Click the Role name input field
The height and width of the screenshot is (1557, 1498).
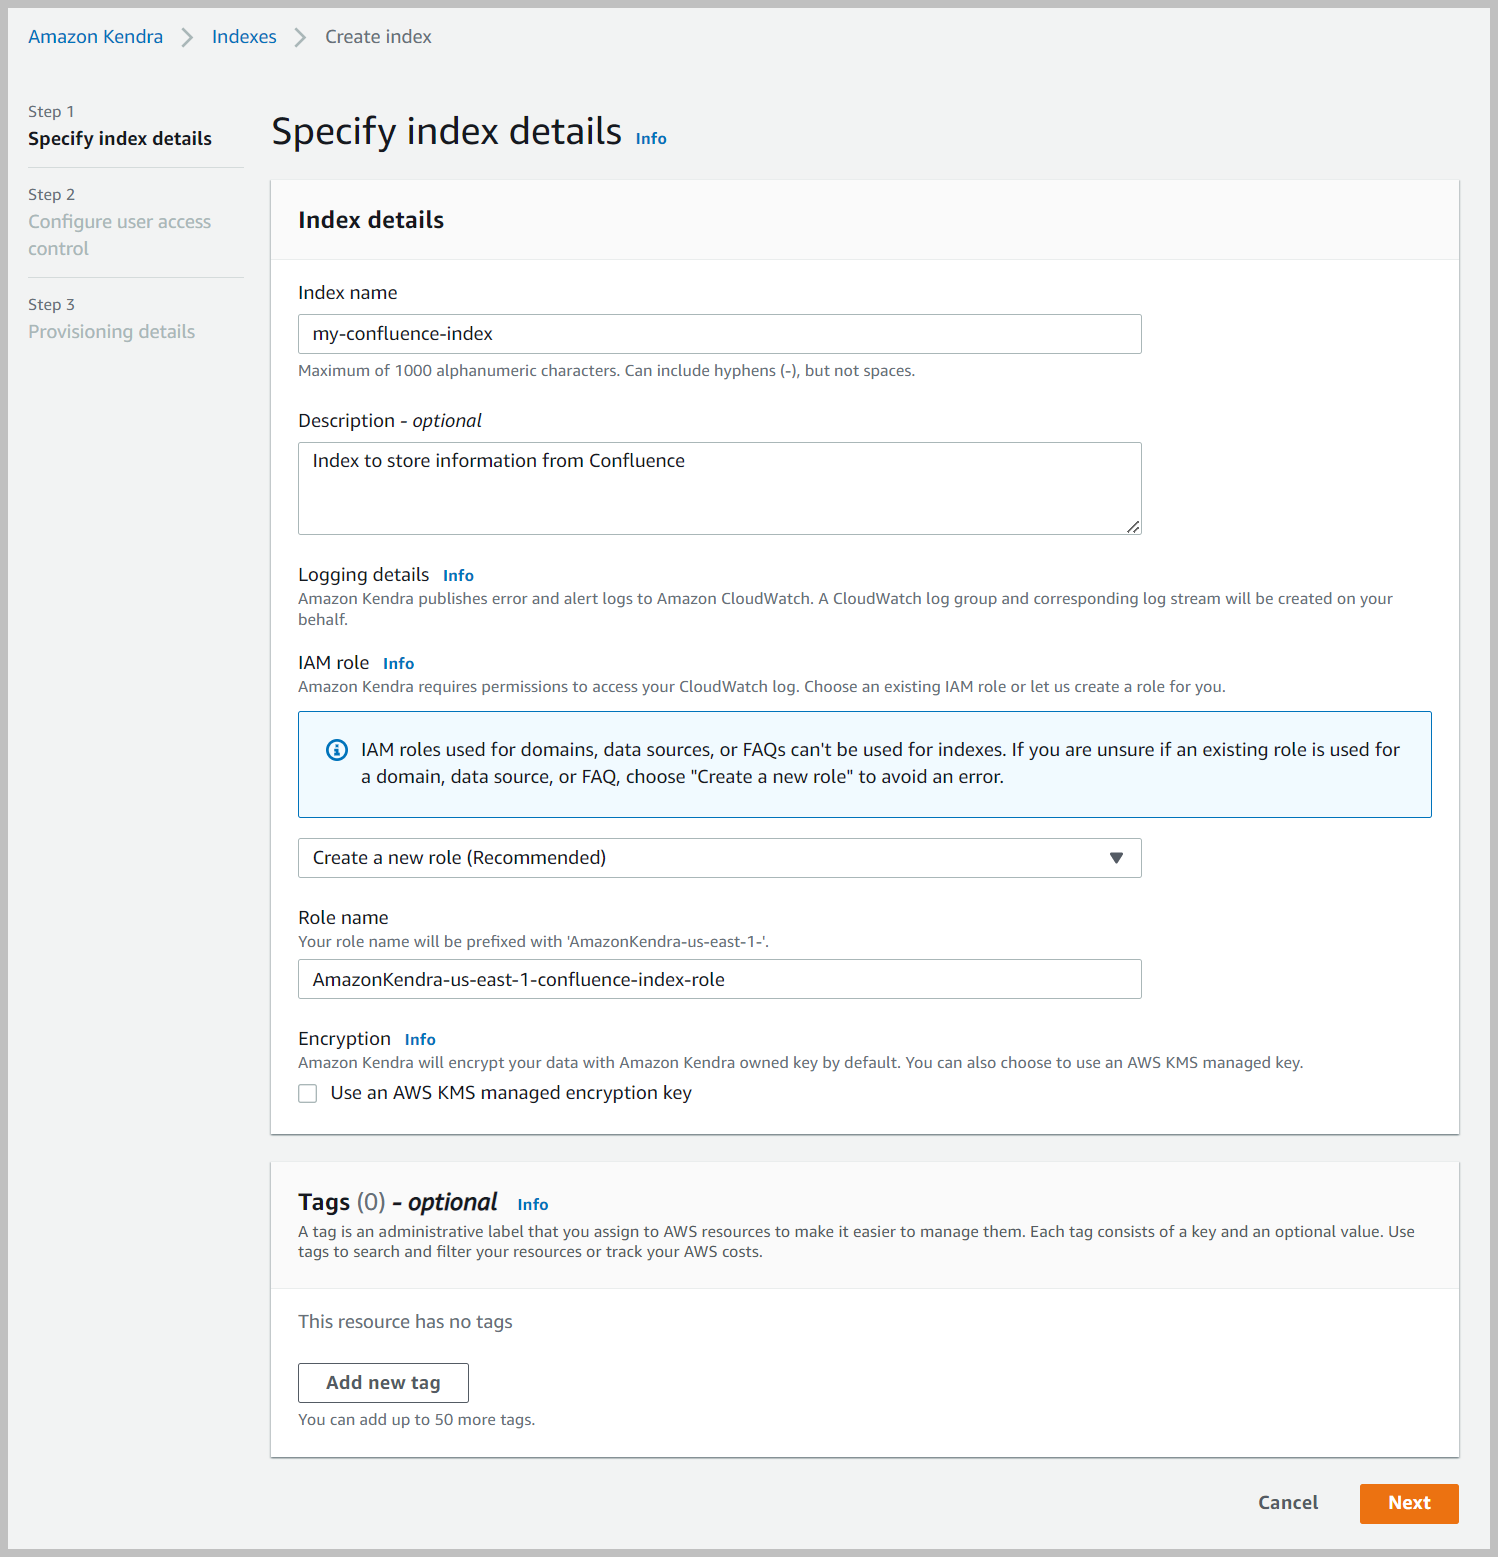tap(719, 979)
